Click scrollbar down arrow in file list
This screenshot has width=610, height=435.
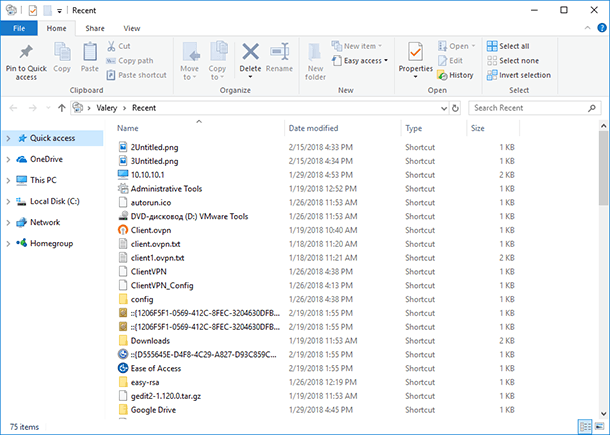603,413
